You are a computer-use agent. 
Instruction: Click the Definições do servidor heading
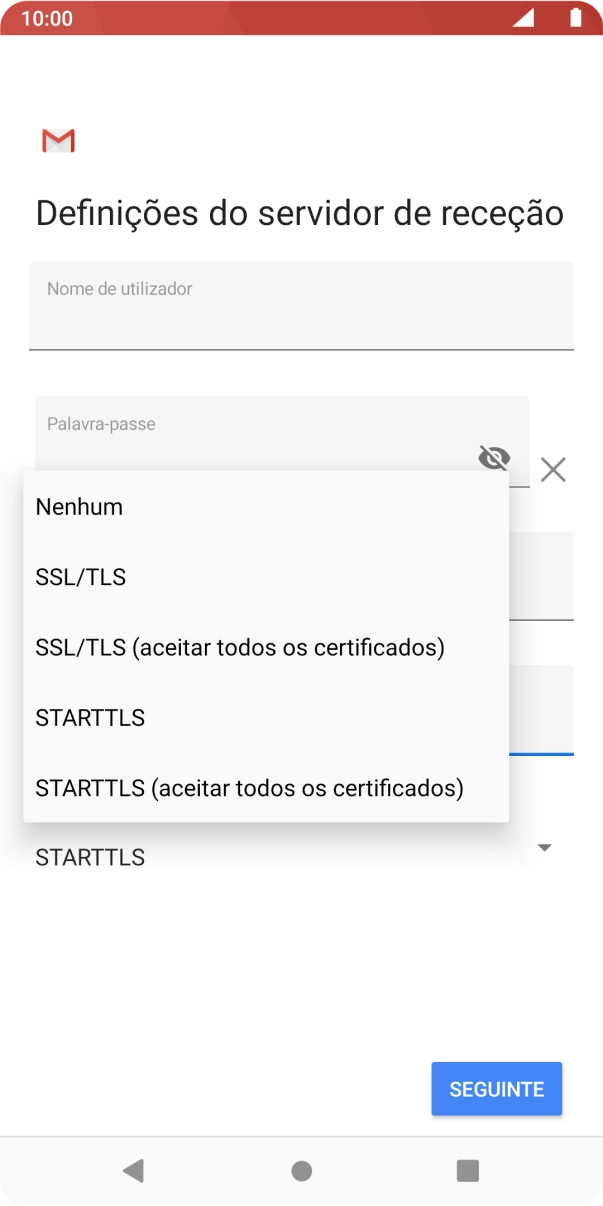[x=300, y=212]
